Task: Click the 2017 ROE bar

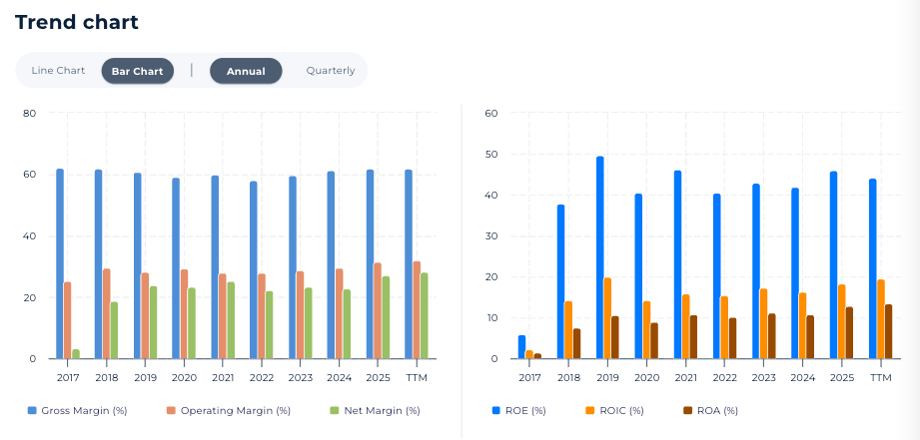Action: [x=522, y=347]
